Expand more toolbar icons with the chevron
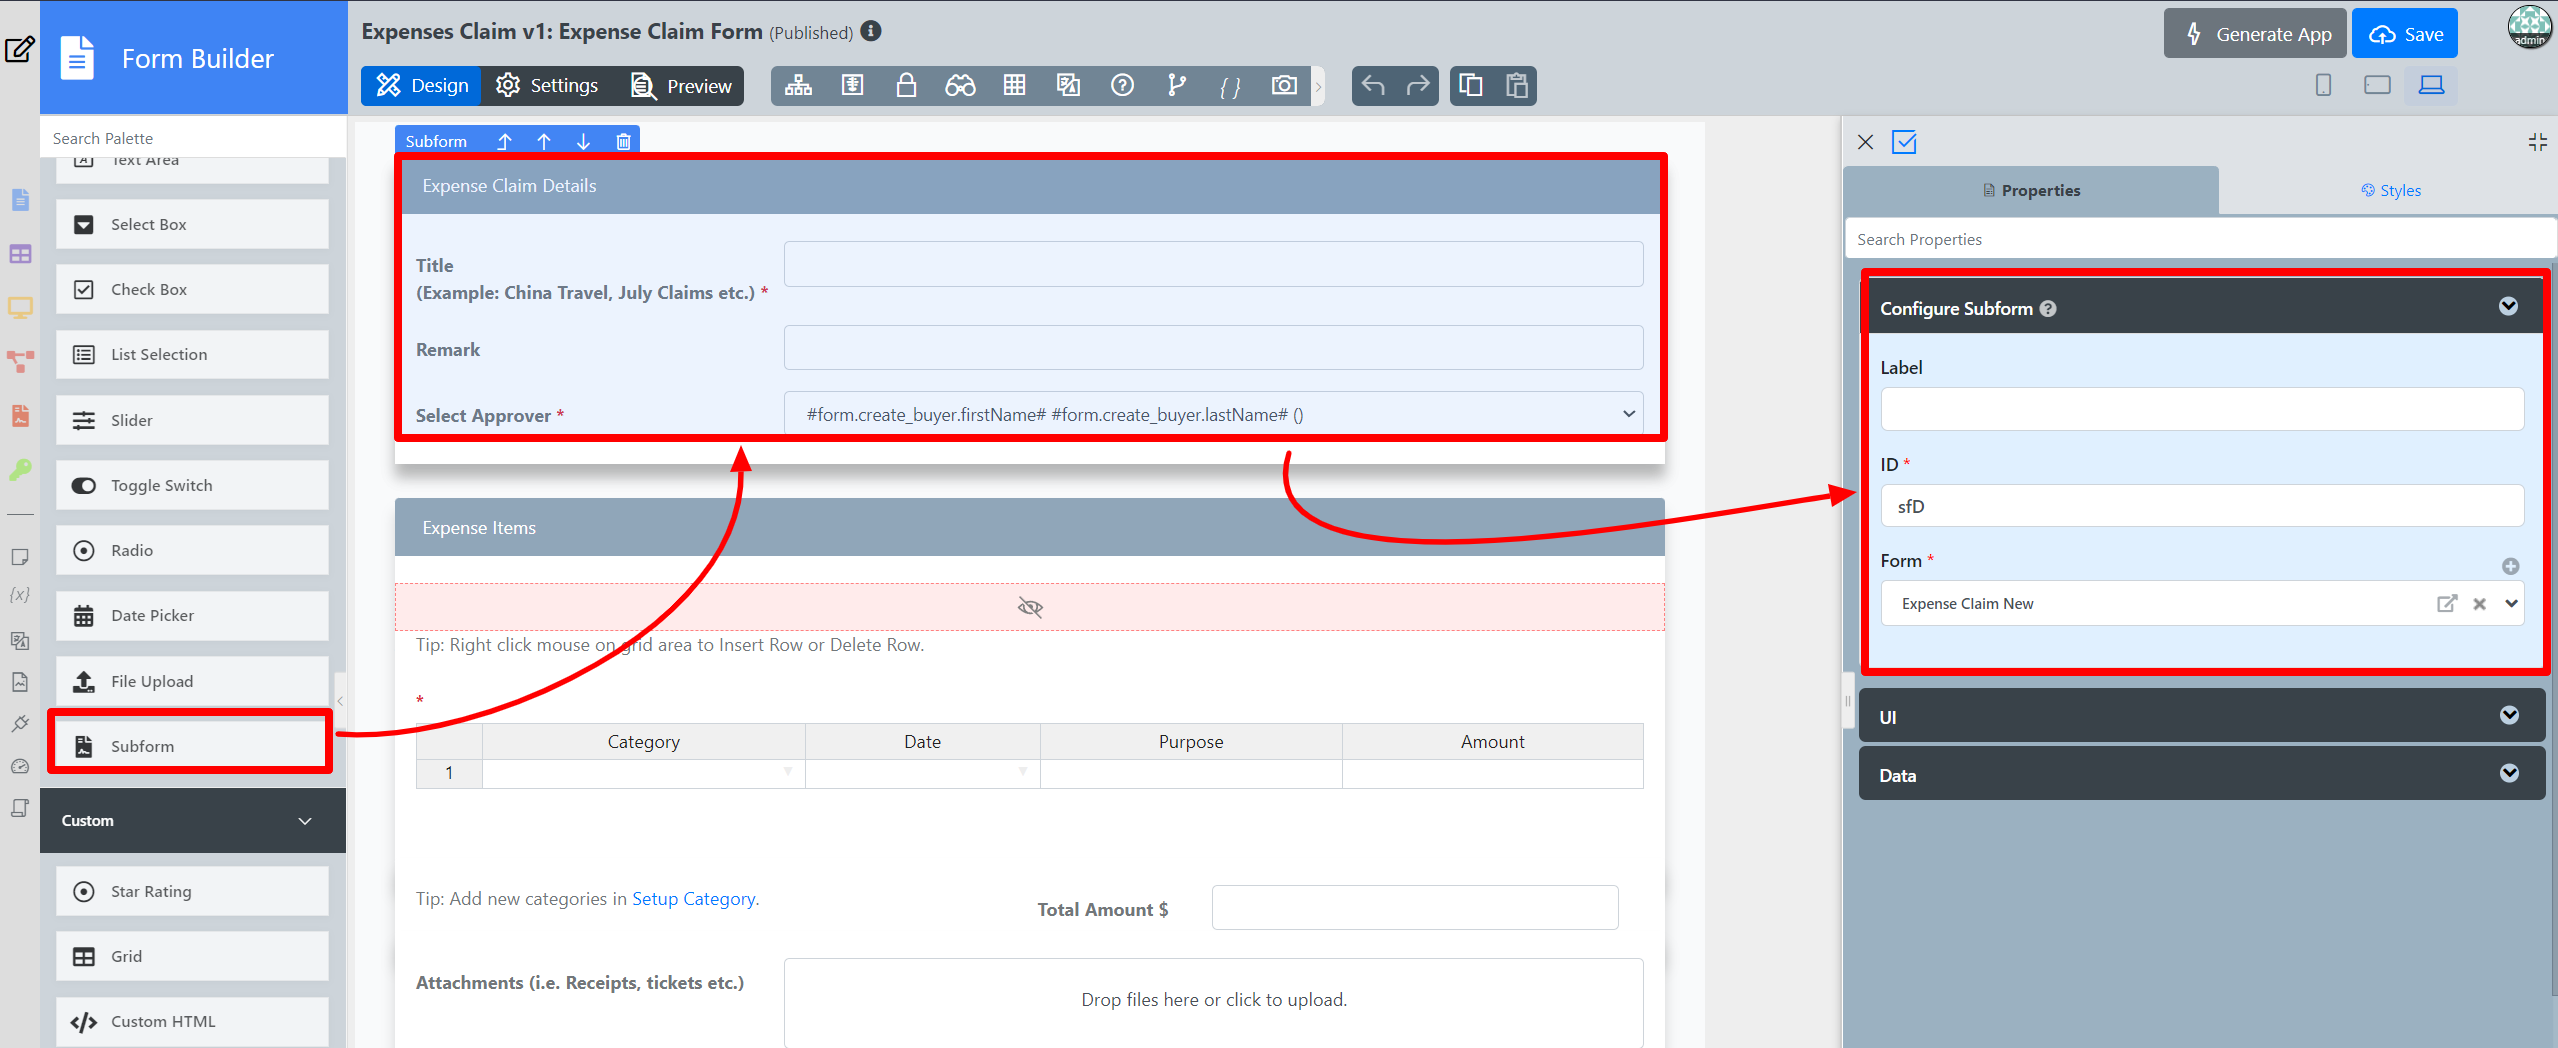This screenshot has height=1048, width=2558. point(1318,87)
